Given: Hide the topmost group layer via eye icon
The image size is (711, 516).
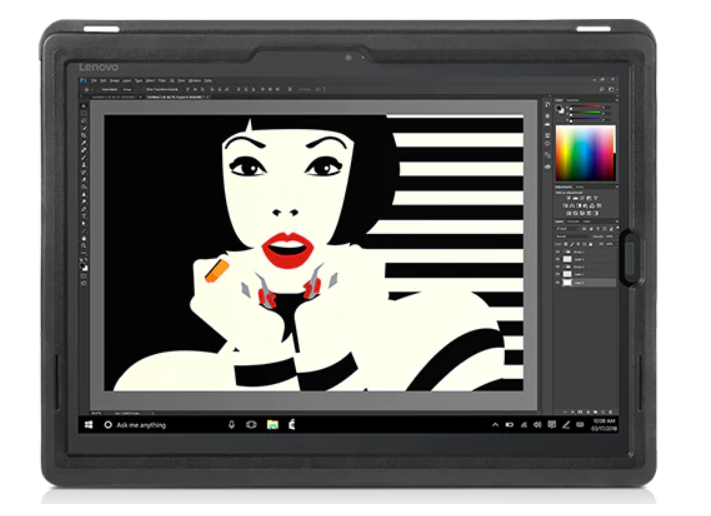Looking at the screenshot, I should pos(558,252).
